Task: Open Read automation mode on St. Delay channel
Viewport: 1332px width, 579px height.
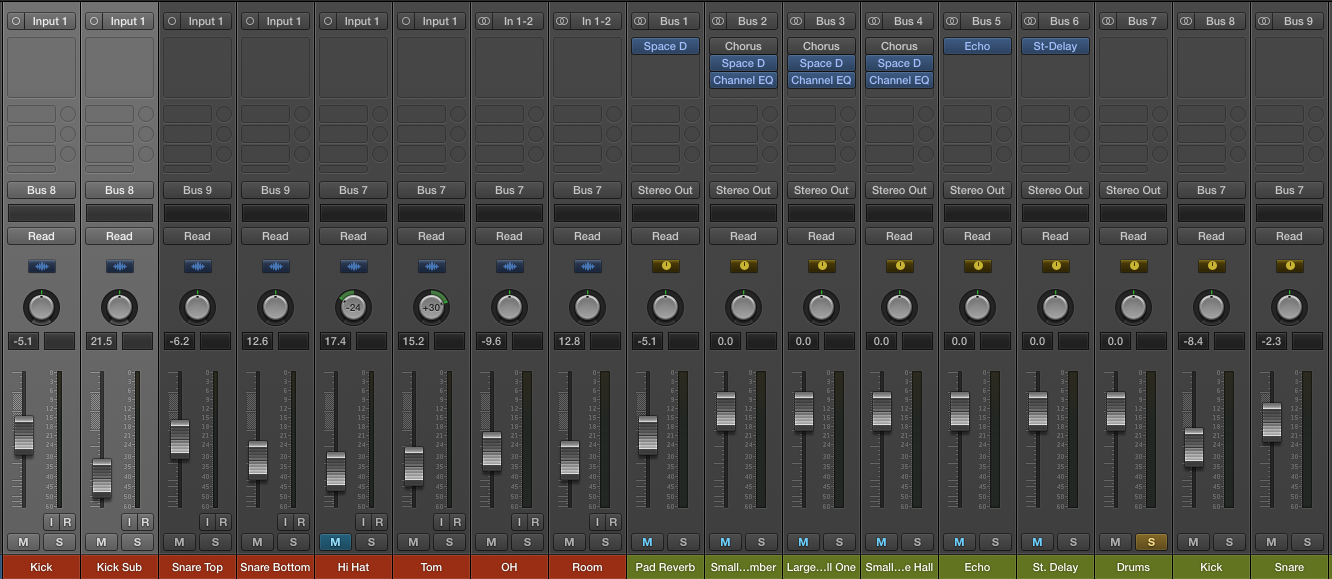Action: 1055,236
